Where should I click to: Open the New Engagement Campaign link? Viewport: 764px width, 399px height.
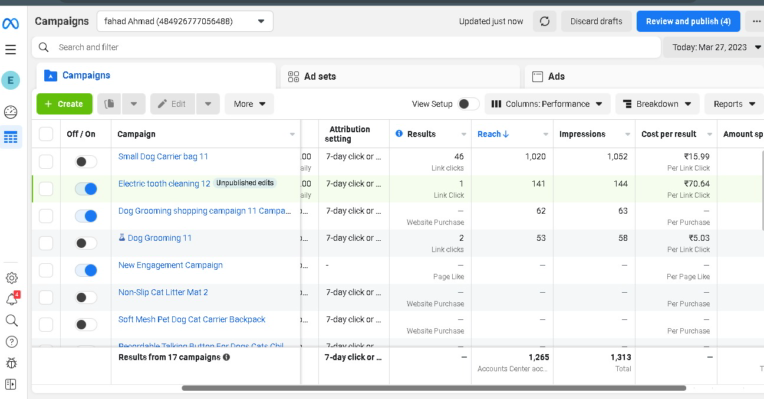170,265
